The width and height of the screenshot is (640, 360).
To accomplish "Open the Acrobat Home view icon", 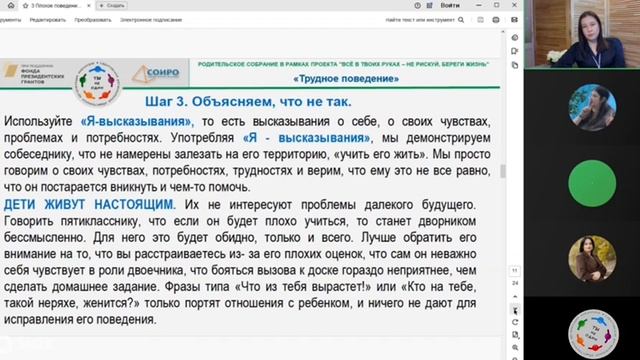I will tap(11, 5).
